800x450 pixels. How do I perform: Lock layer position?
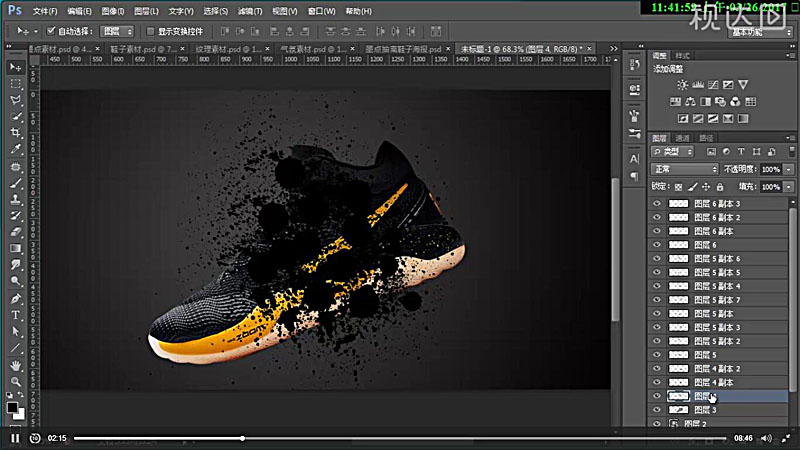706,187
